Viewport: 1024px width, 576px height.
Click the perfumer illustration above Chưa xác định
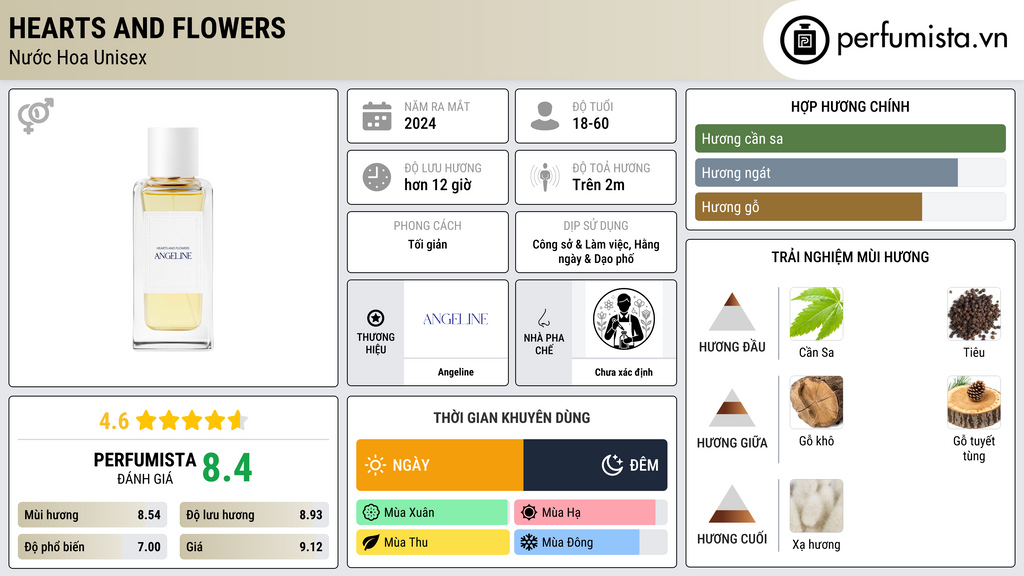(x=624, y=319)
